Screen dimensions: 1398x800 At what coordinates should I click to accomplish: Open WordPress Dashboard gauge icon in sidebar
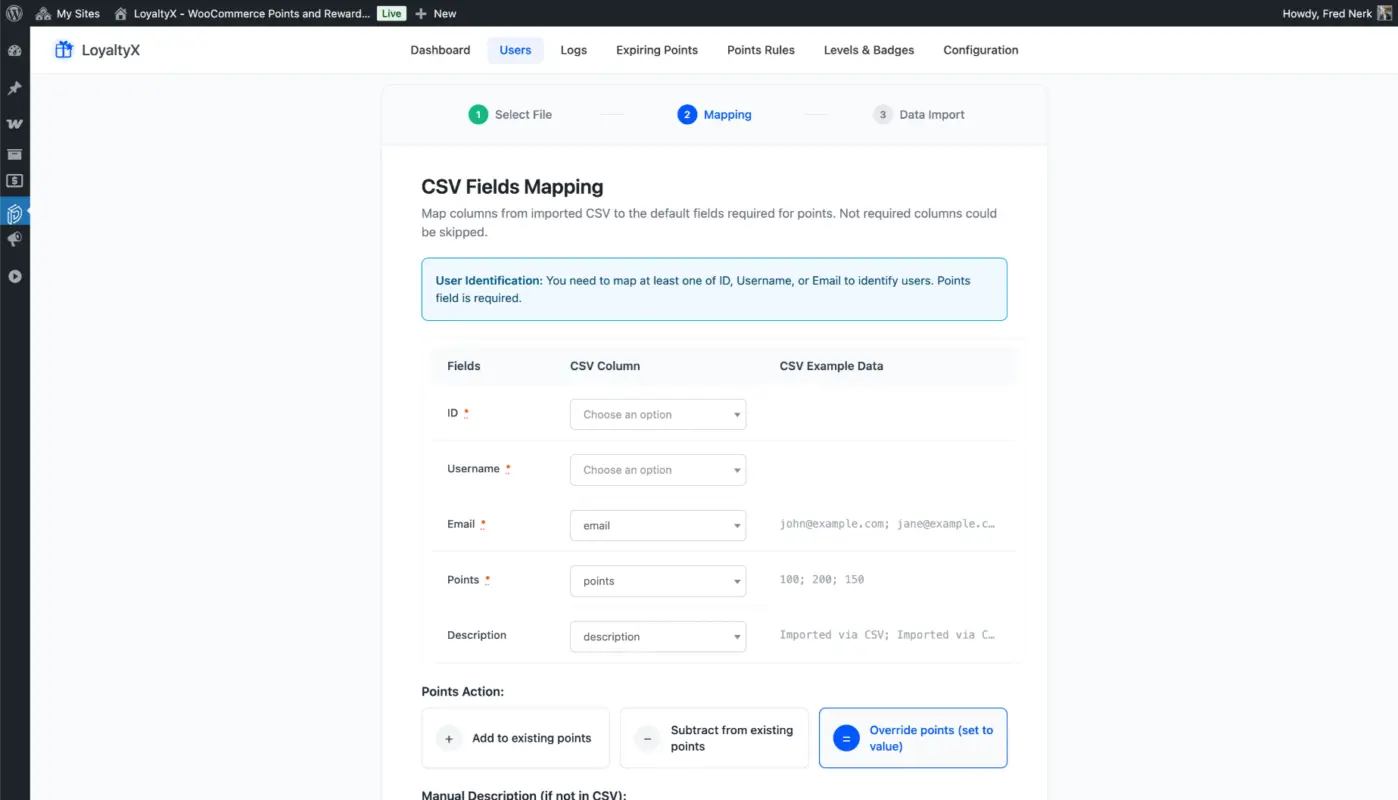[14, 50]
